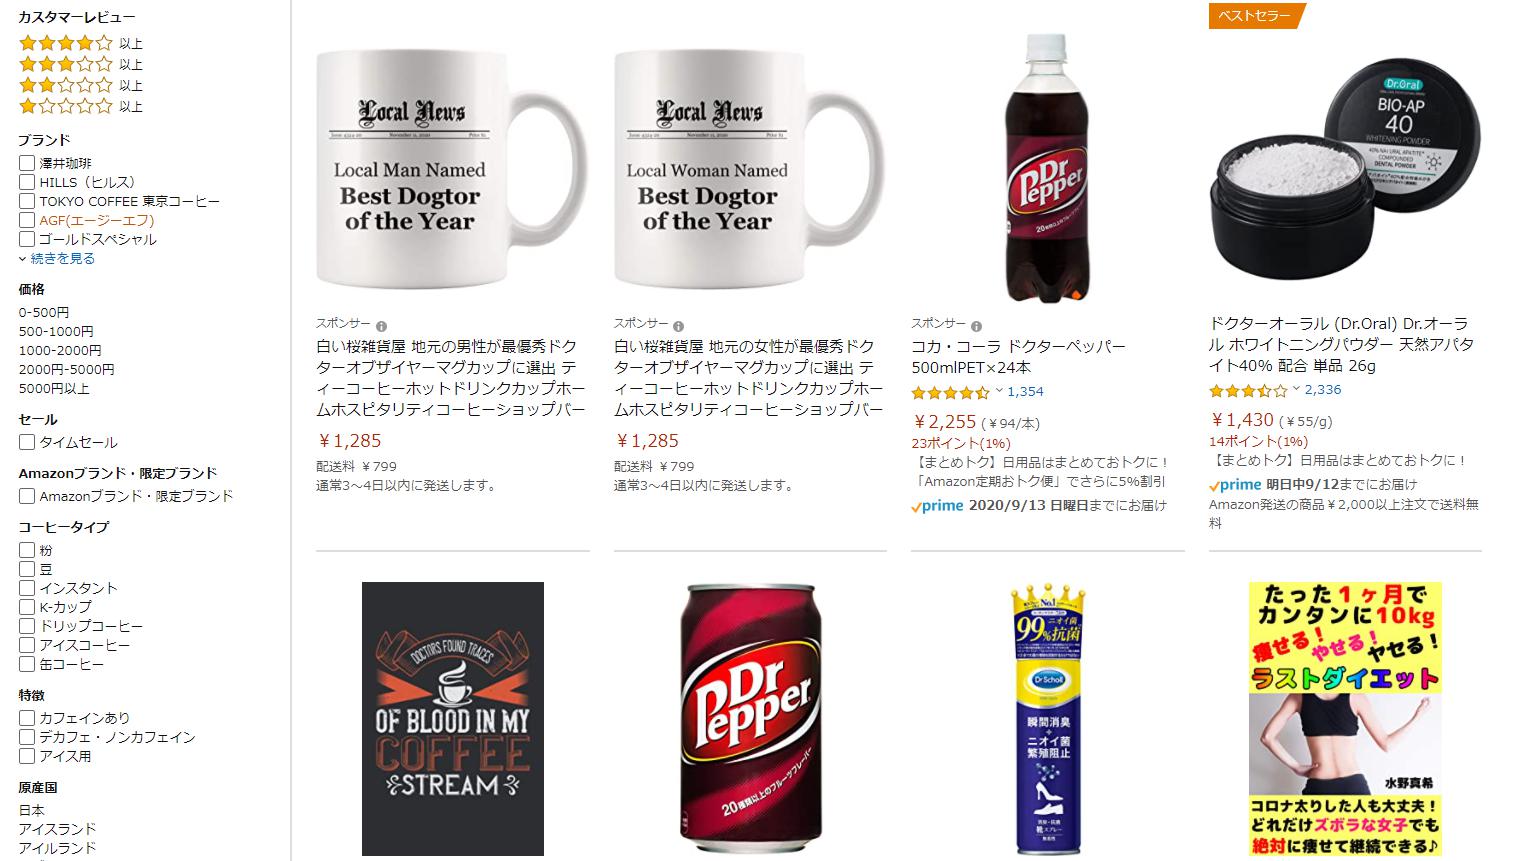The width and height of the screenshot is (1521, 861).
Task: Filter by two stars and up rating
Action: coord(81,85)
